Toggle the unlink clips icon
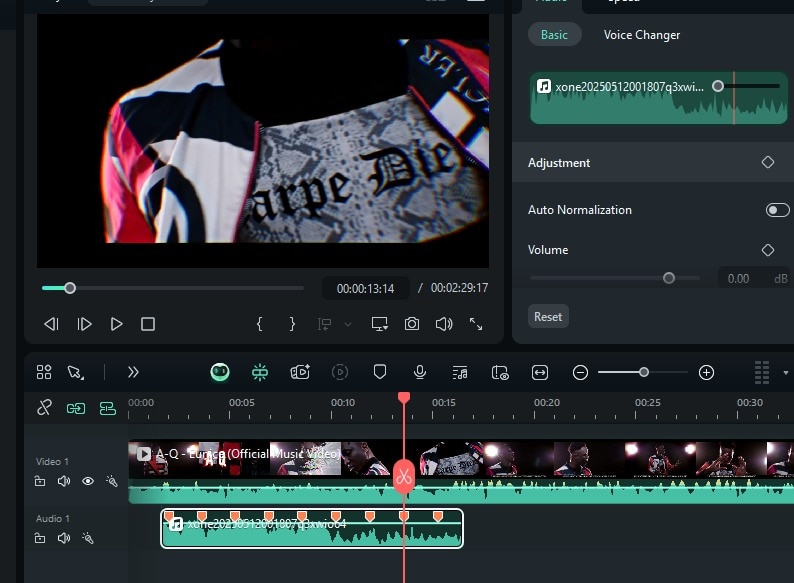794x583 pixels. 45,408
